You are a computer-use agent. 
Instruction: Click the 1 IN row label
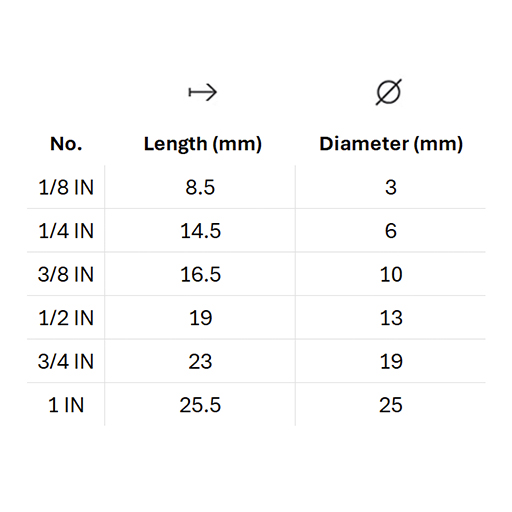[66, 405]
